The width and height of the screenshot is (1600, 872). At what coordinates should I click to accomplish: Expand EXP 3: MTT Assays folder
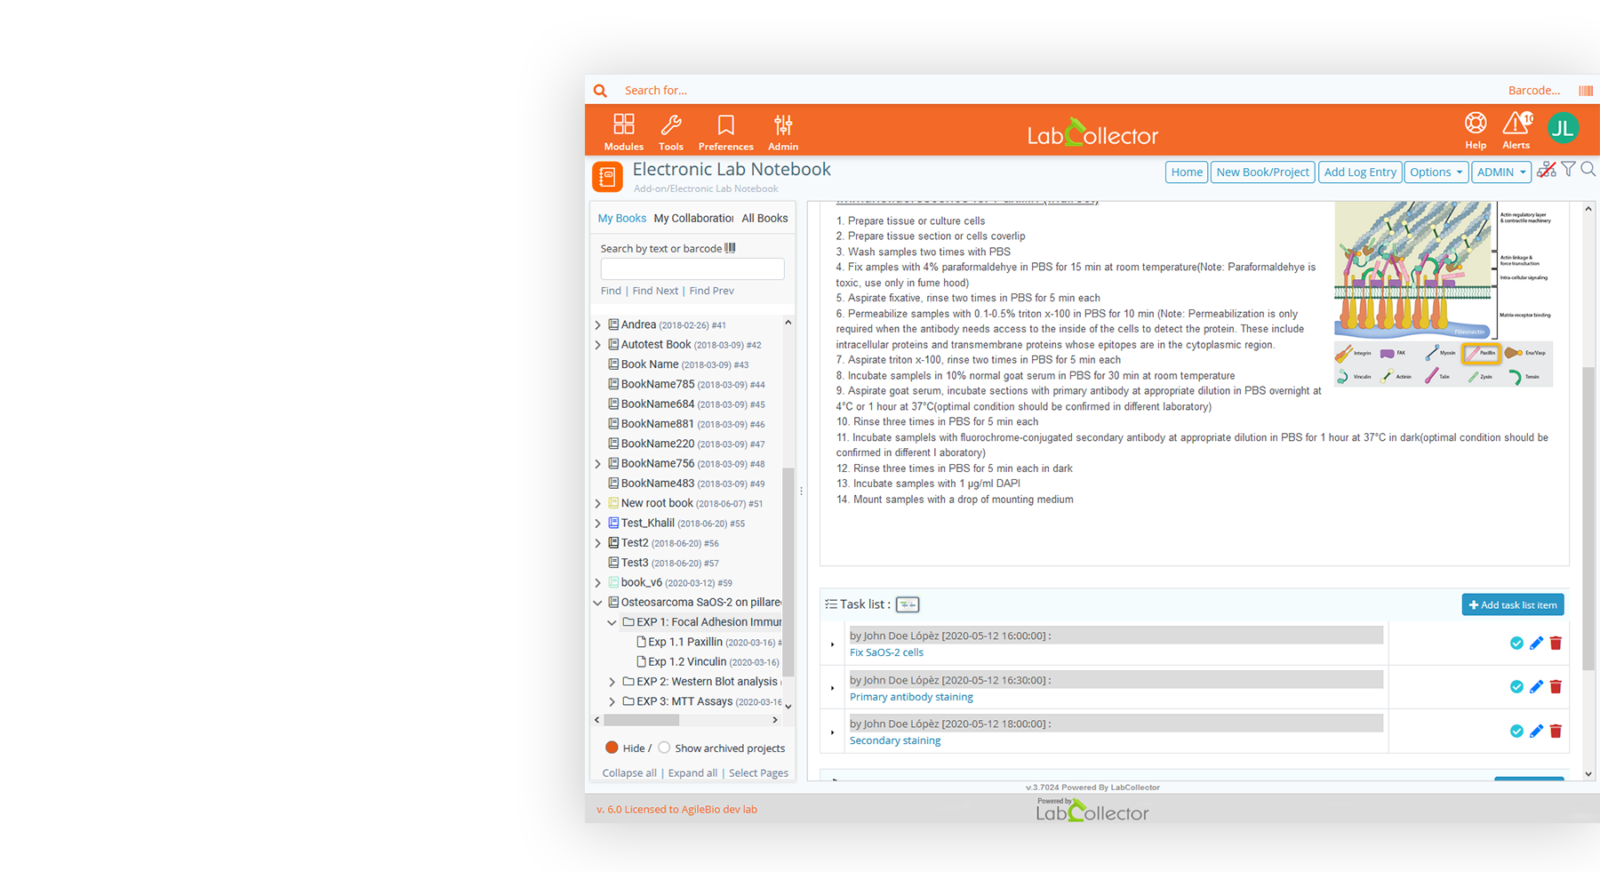[x=612, y=702]
